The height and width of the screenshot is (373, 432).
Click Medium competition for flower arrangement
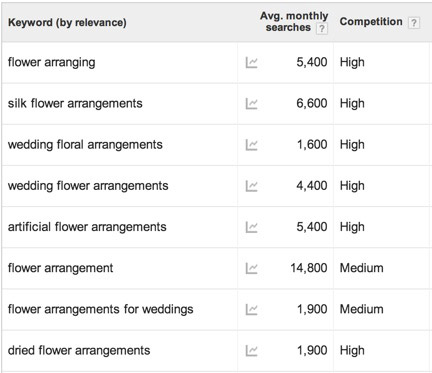362,268
